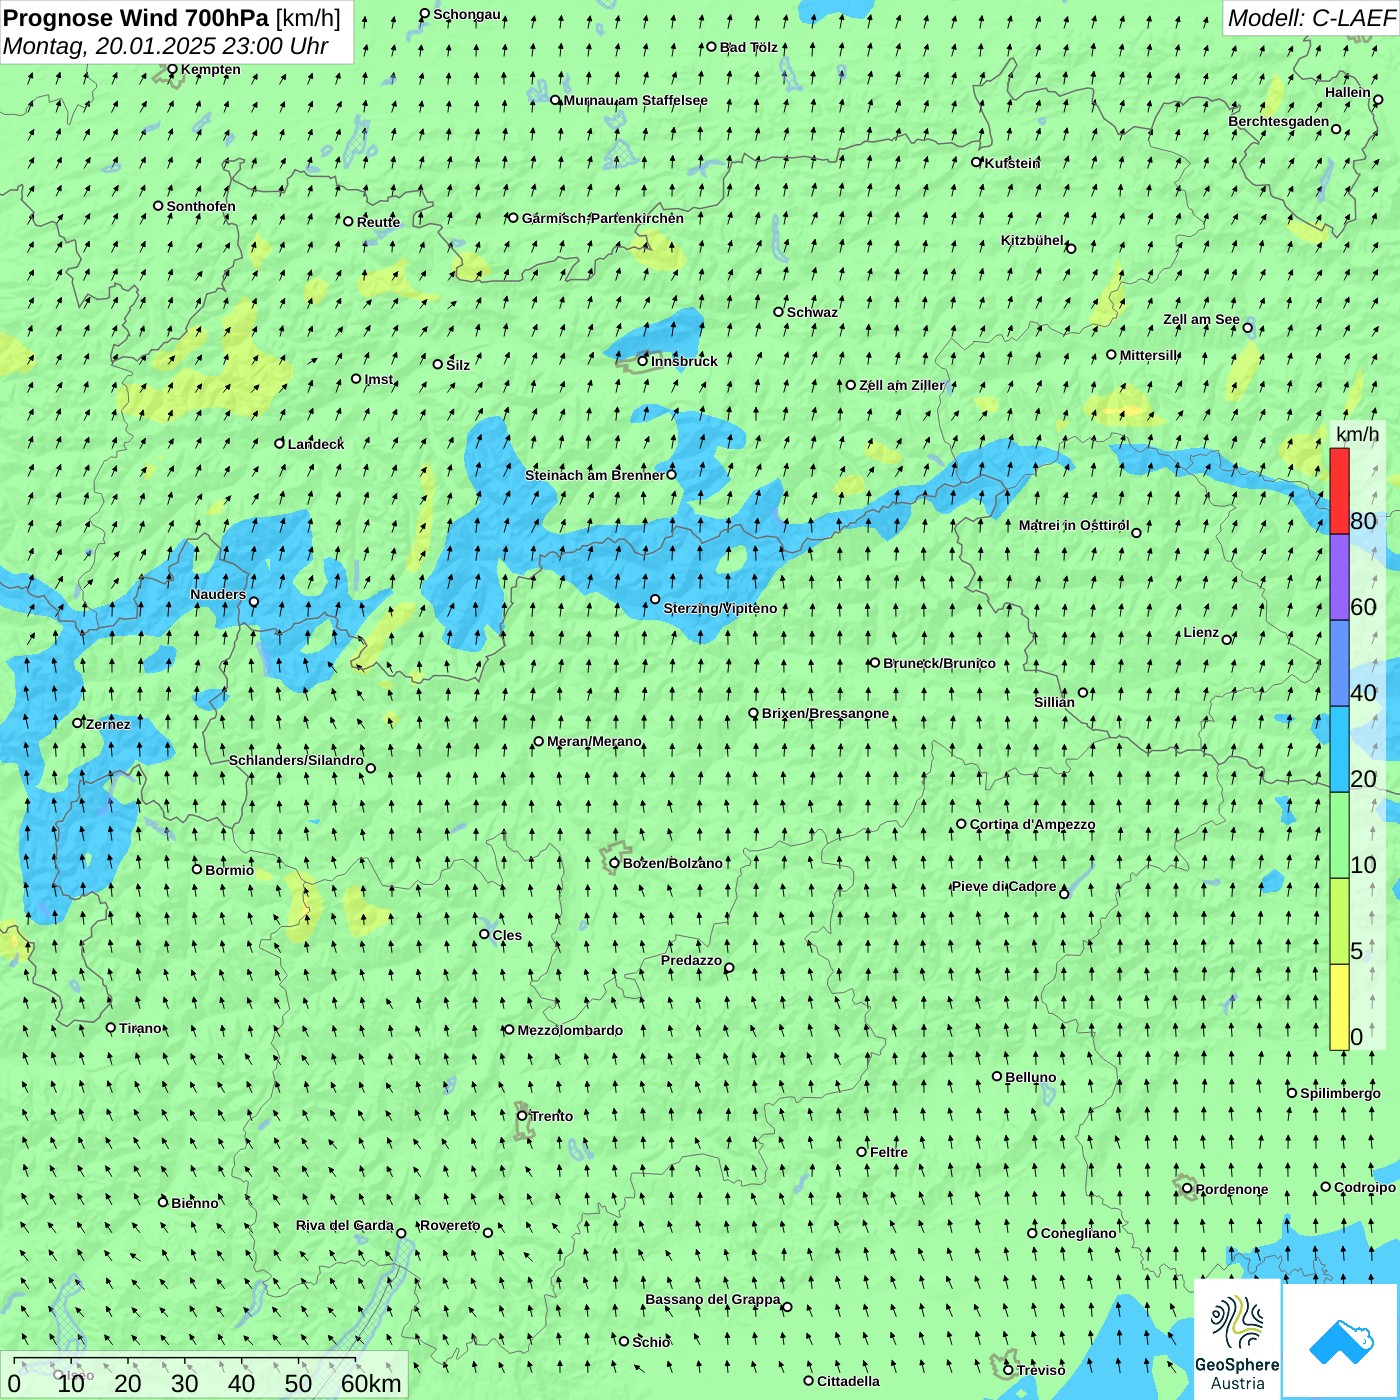Click the Schwaz location marker
This screenshot has height=1400, width=1400.
pyautogui.click(x=779, y=311)
